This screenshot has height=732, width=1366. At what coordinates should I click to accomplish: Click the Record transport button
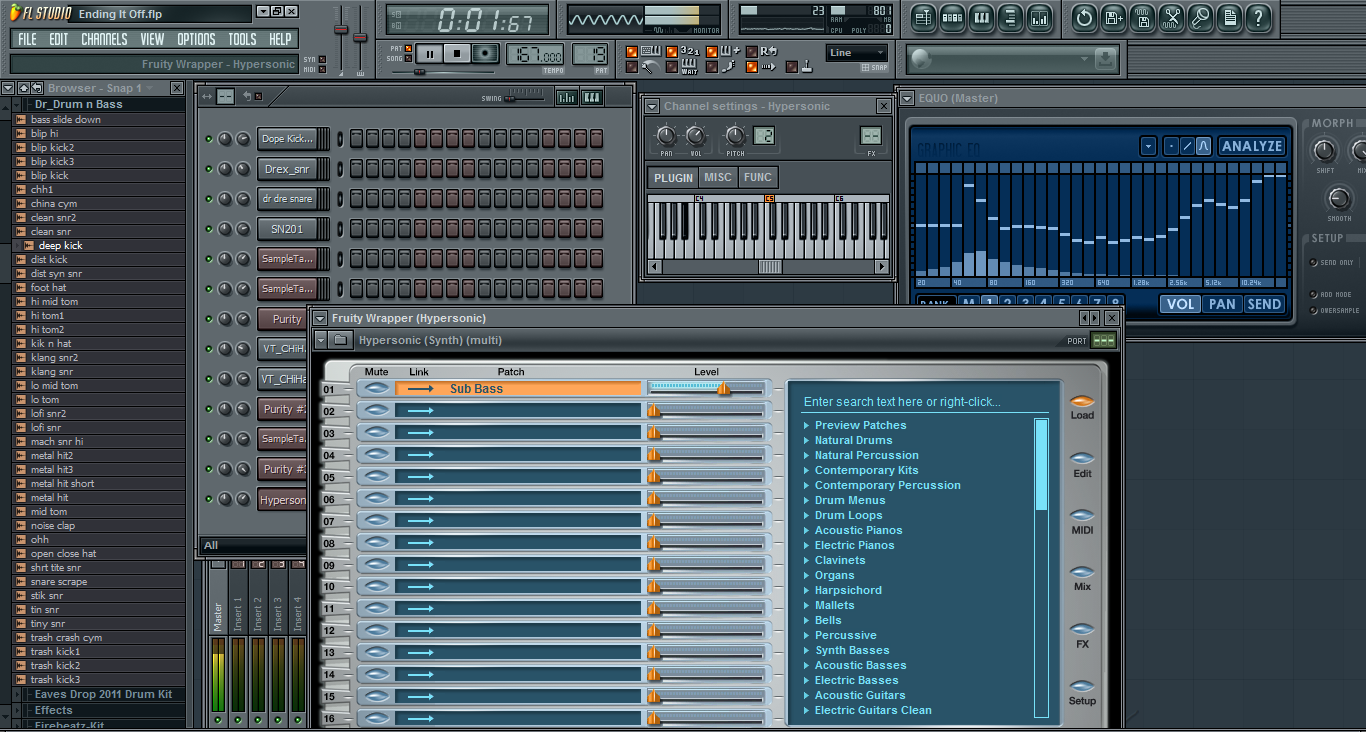pos(486,54)
